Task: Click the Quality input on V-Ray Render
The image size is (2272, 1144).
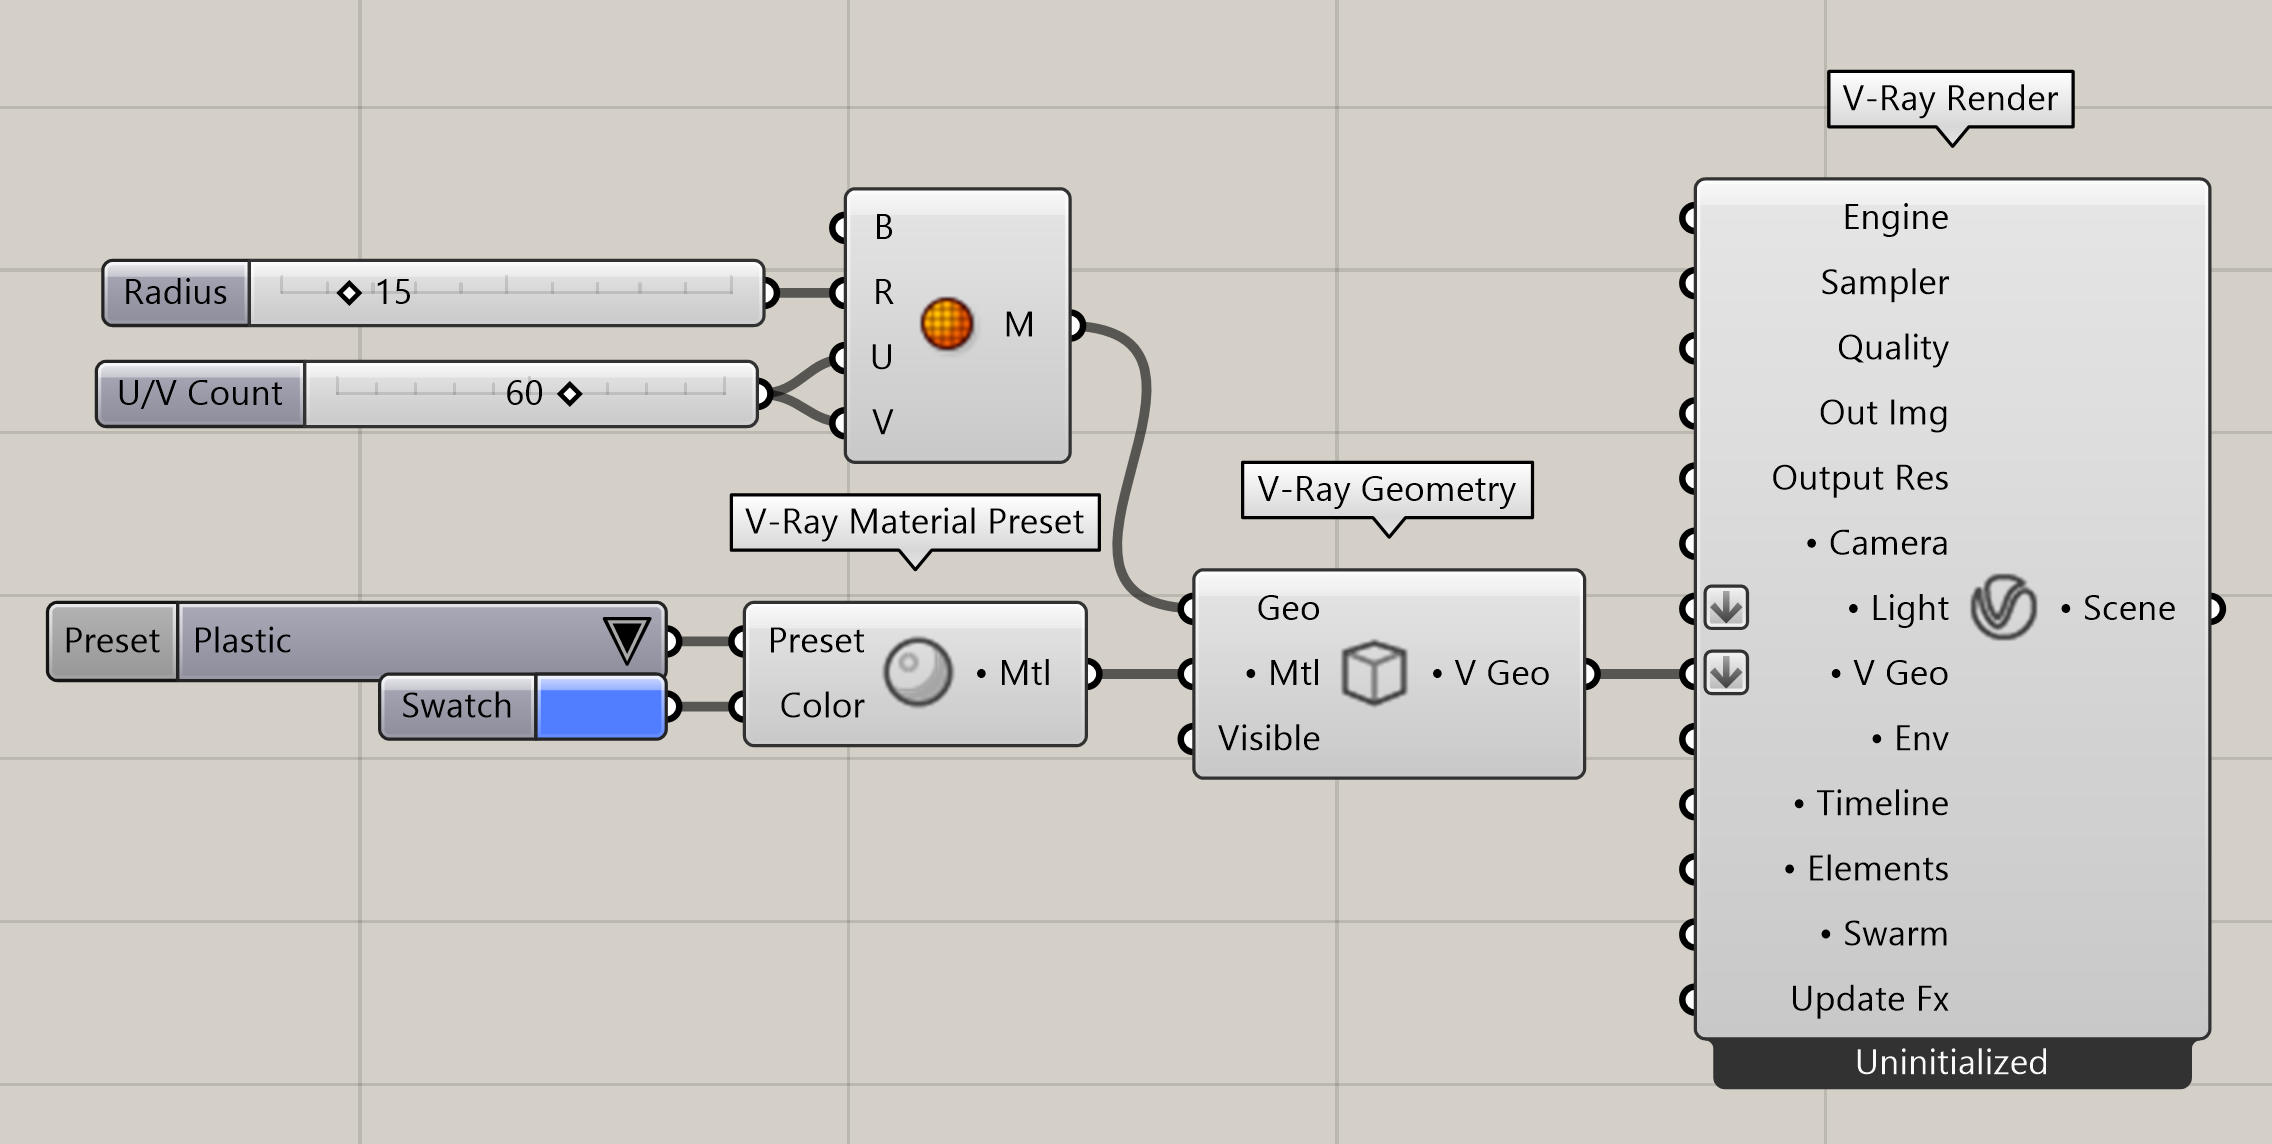Action: pyautogui.click(x=1892, y=347)
